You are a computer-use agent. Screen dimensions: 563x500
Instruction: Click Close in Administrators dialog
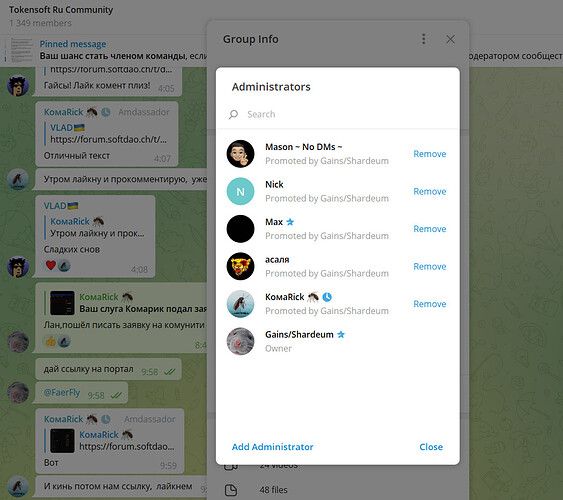coord(431,447)
